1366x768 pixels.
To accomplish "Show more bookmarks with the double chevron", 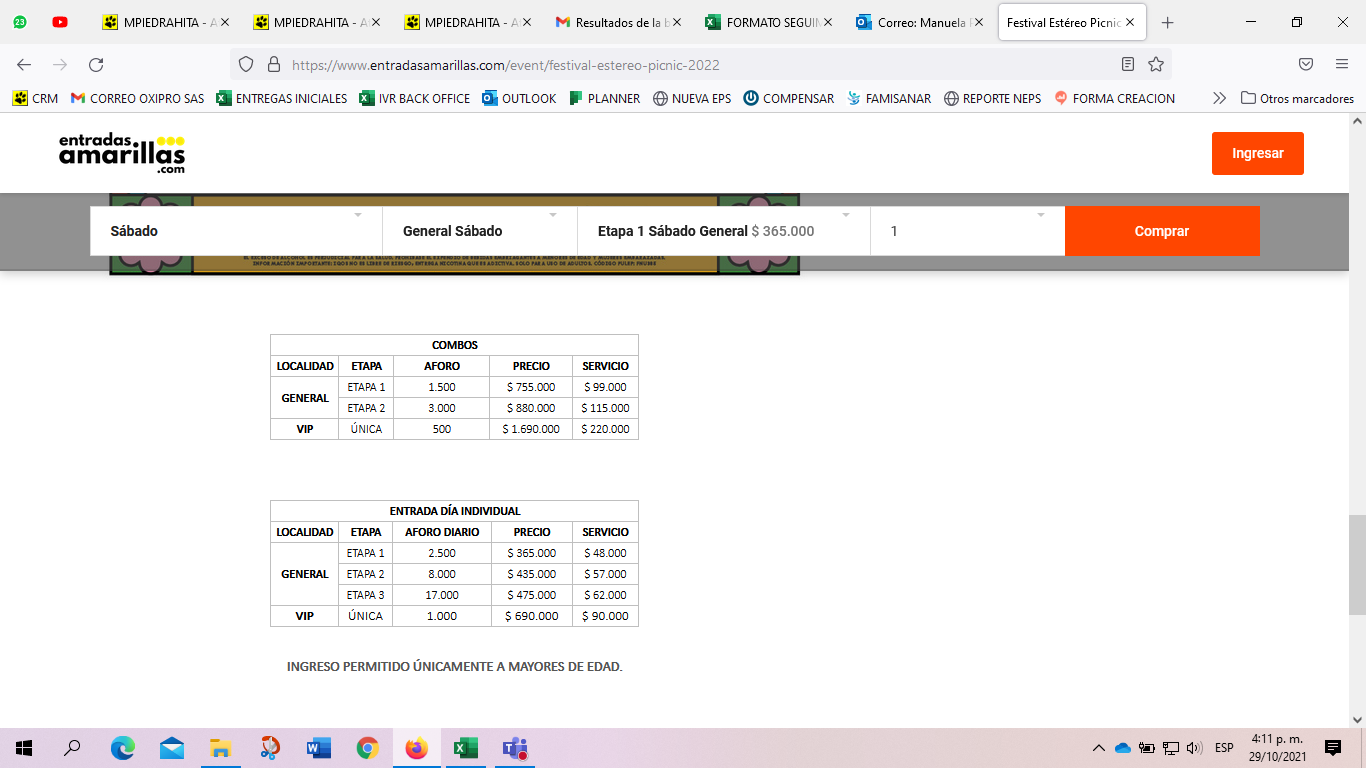I will pyautogui.click(x=1218, y=98).
